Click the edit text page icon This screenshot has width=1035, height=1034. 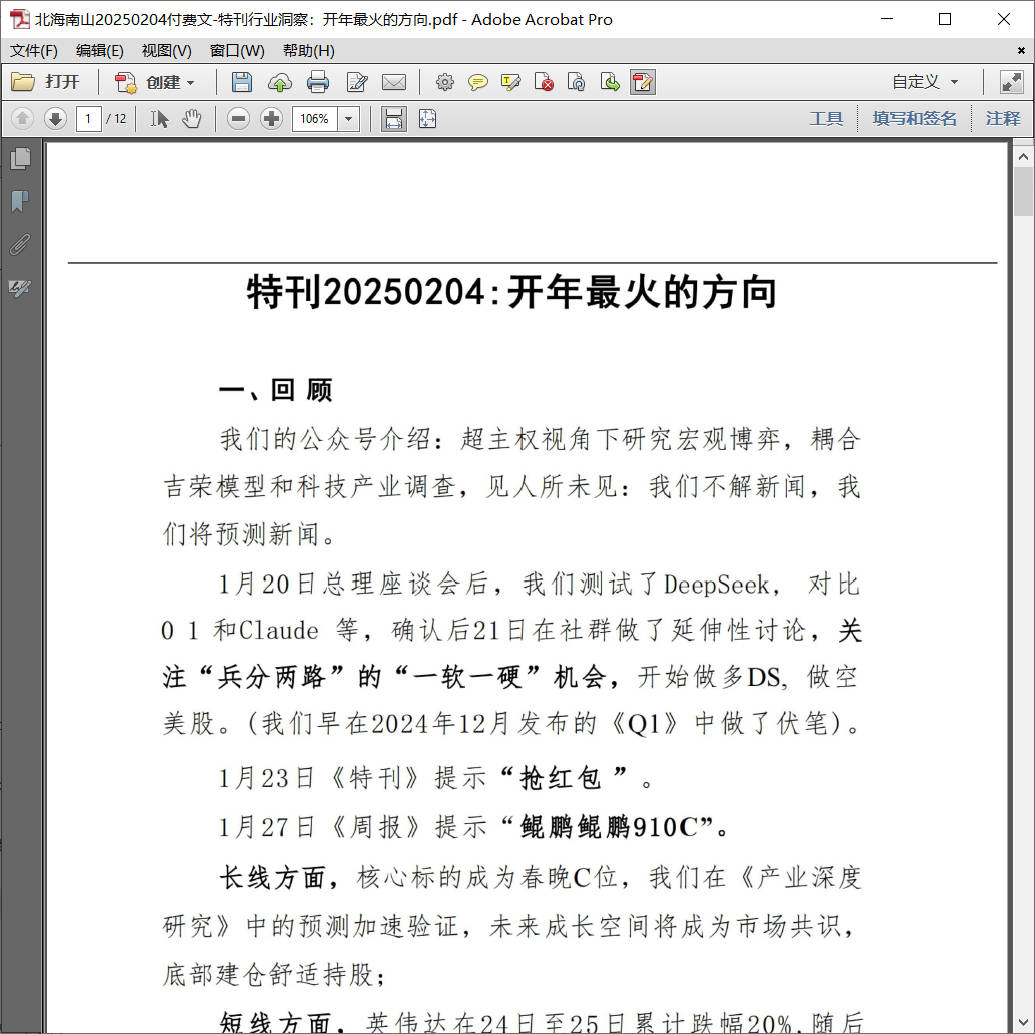coord(357,82)
